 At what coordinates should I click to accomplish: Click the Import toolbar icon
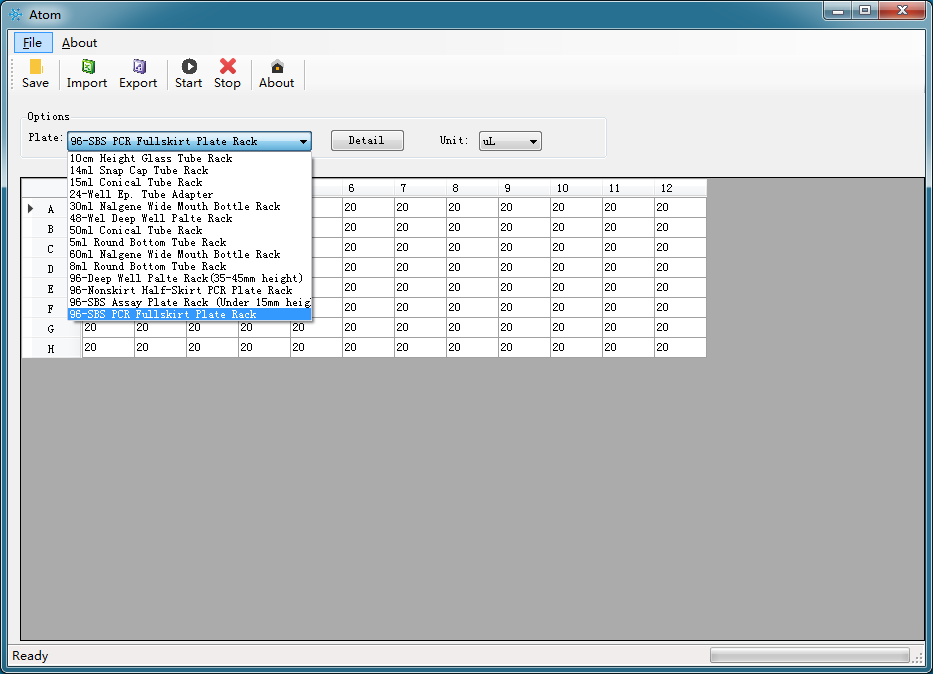tap(87, 73)
